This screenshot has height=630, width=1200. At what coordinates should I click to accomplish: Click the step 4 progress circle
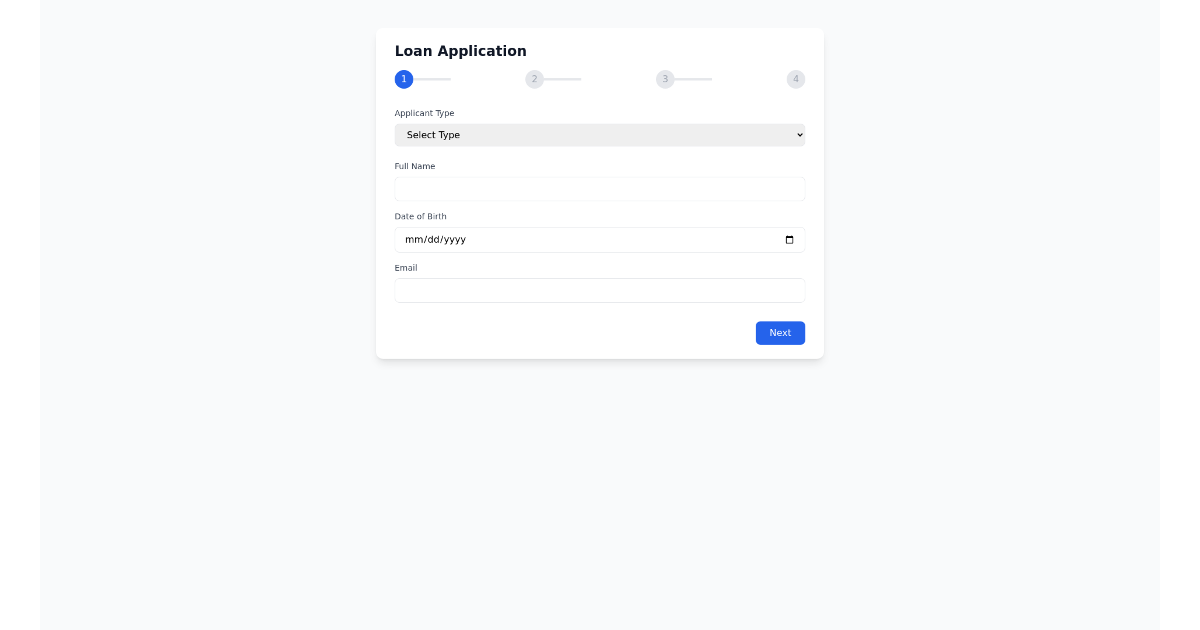click(x=796, y=79)
